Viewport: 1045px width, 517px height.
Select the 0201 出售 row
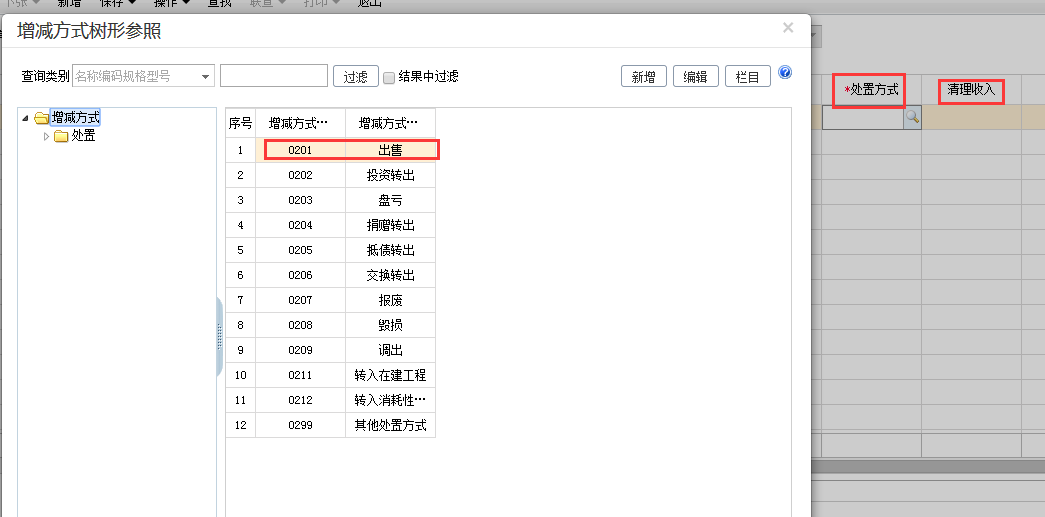pyautogui.click(x=350, y=150)
